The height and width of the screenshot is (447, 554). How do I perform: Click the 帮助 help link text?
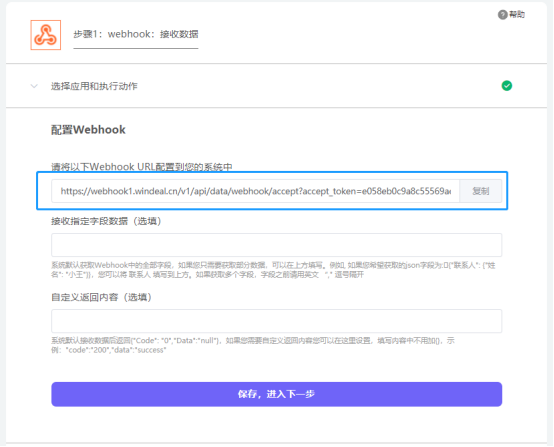pyautogui.click(x=517, y=14)
